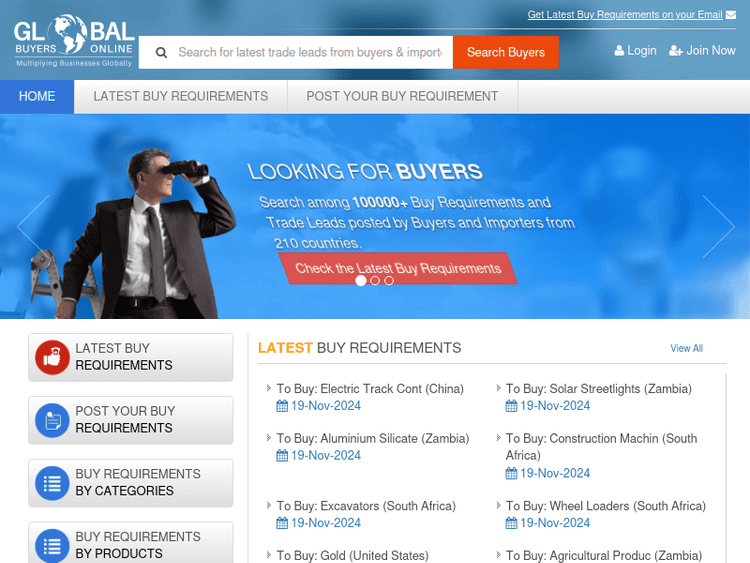The width and height of the screenshot is (750, 563).
Task: Click calendar icon under Excavators
Action: pos(282,523)
